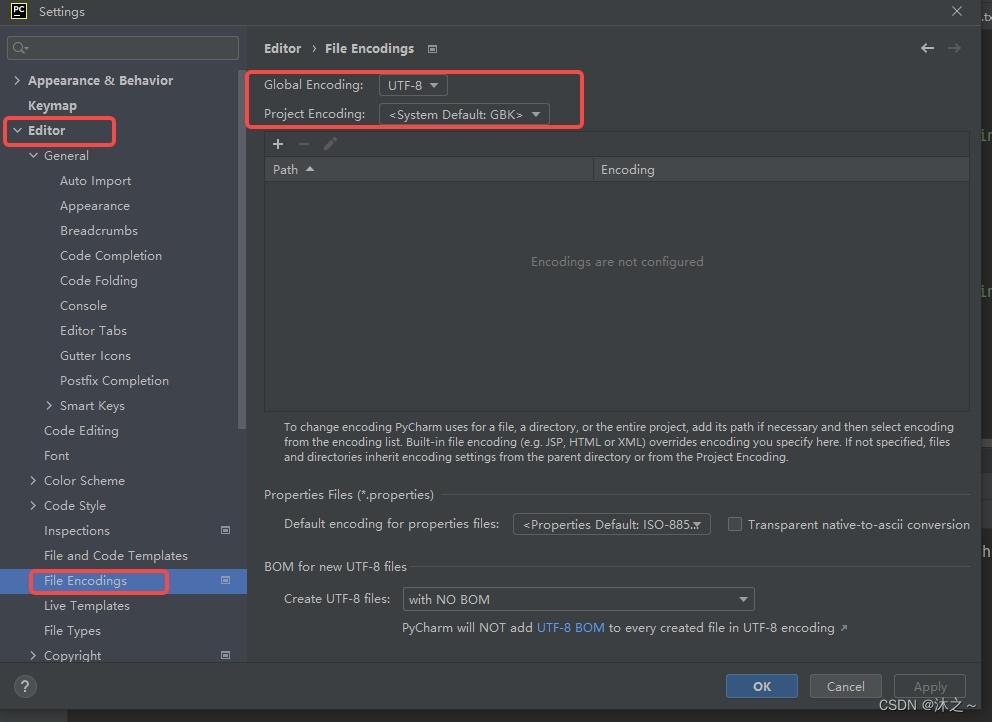Open help via the question mark icon
Image resolution: width=992 pixels, height=722 pixels.
(24, 686)
